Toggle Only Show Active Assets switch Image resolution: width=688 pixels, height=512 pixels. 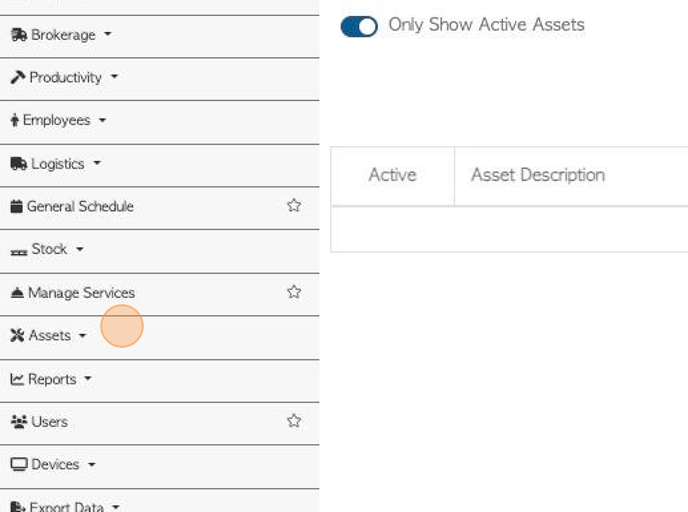point(359,26)
